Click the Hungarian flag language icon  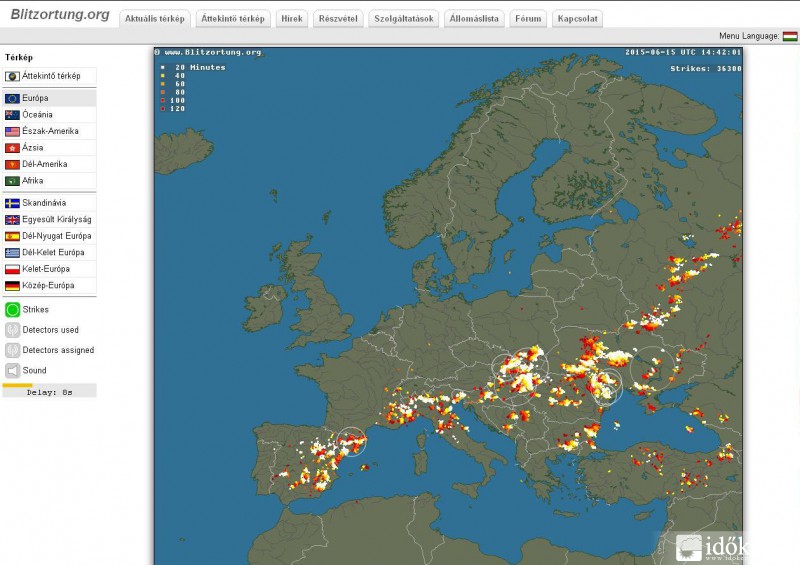tap(790, 36)
